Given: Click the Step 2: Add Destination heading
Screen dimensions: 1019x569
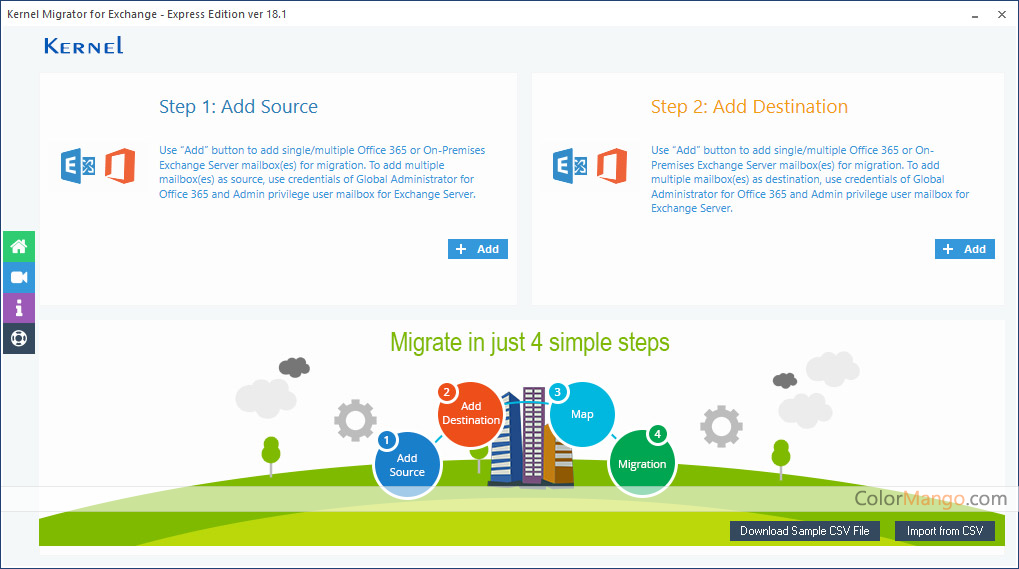Looking at the screenshot, I should tap(749, 107).
